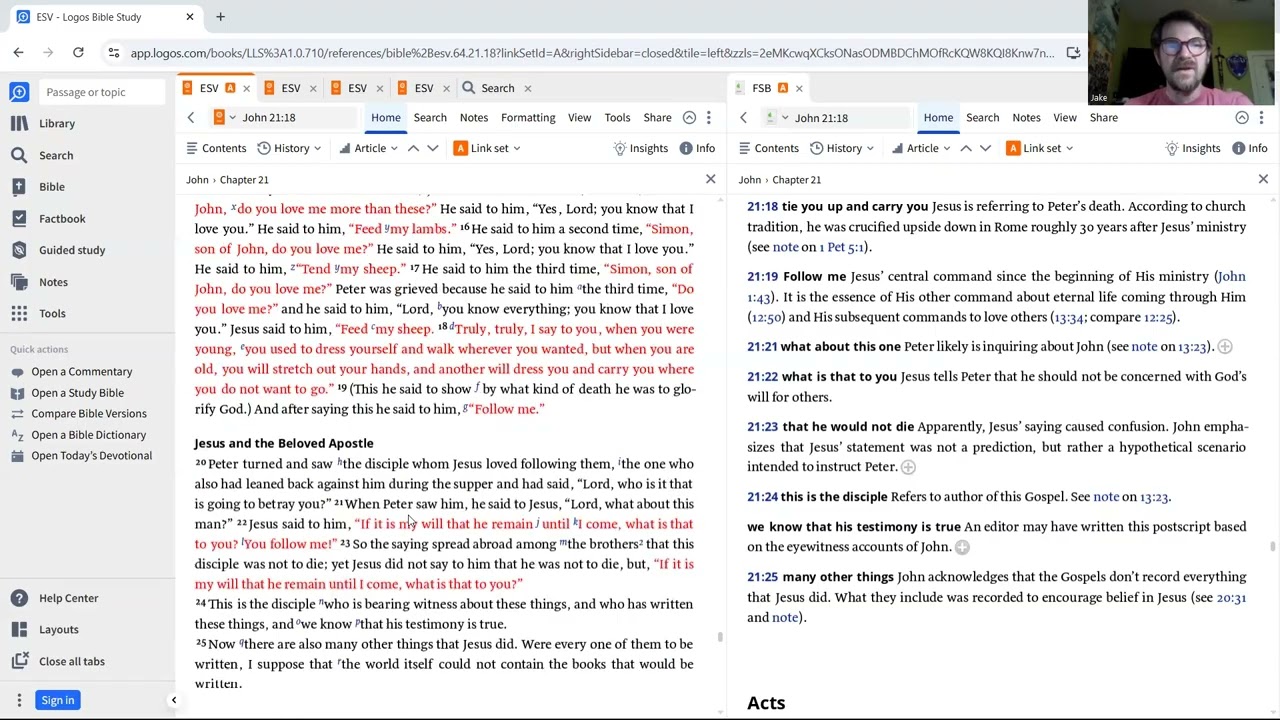Open the 1 Pet 5:1 cross-reference link

842,247
